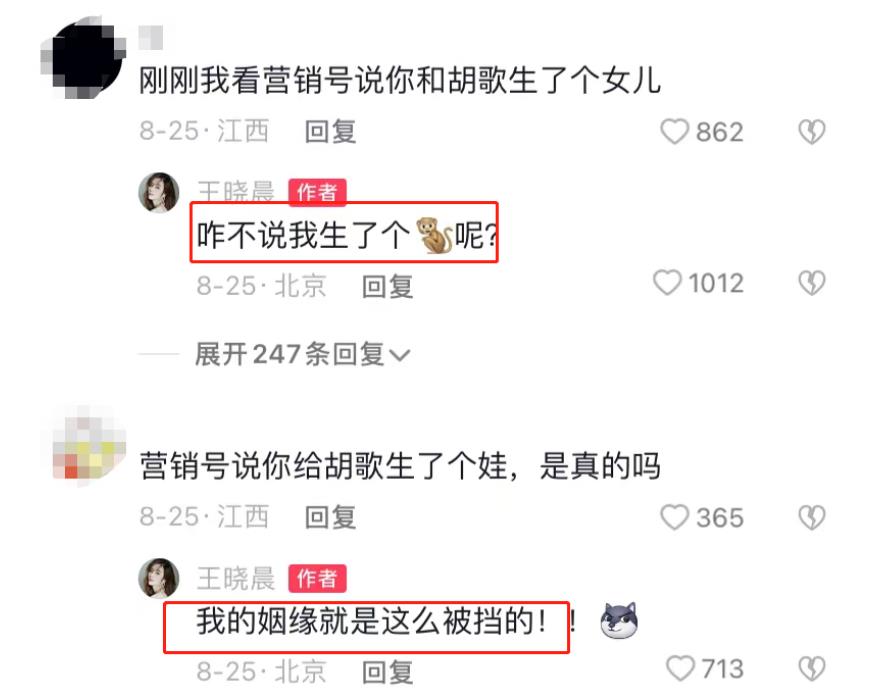Viewport: 881px width, 697px height.
Task: Like the comment with 862 likes
Action: tap(674, 132)
